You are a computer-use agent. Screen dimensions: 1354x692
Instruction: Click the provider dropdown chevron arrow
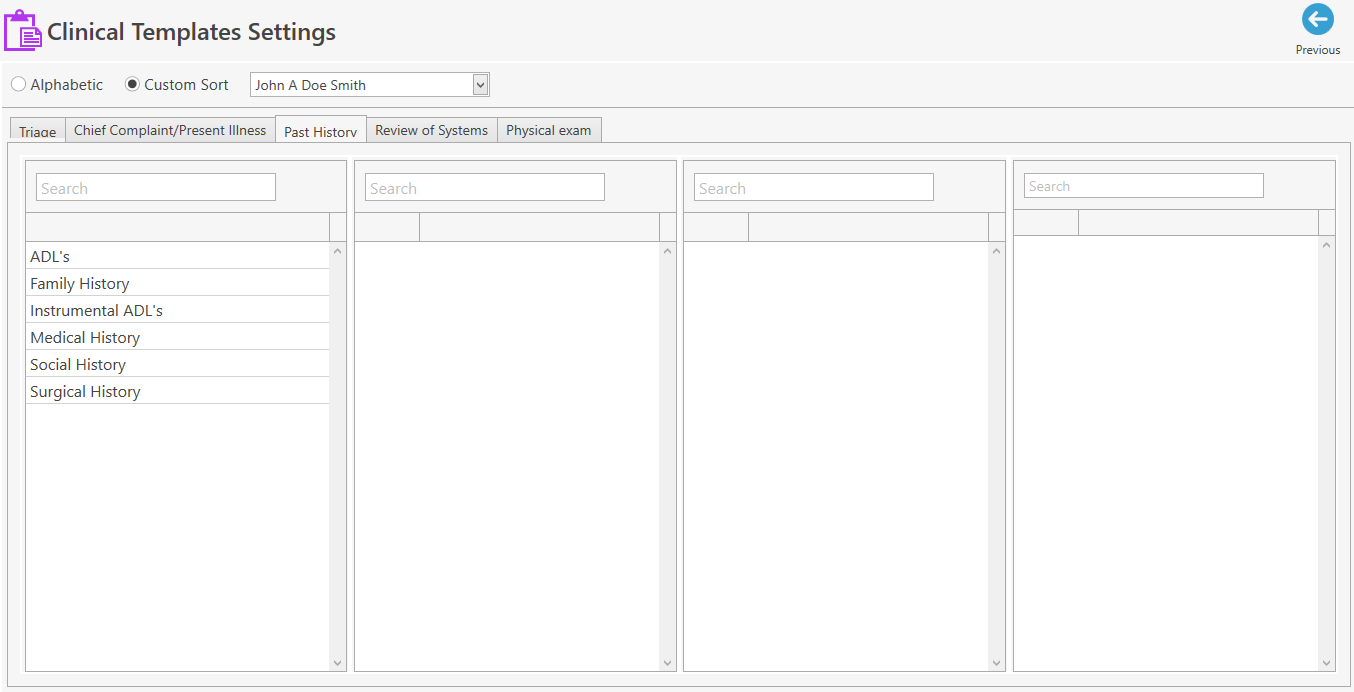479,84
